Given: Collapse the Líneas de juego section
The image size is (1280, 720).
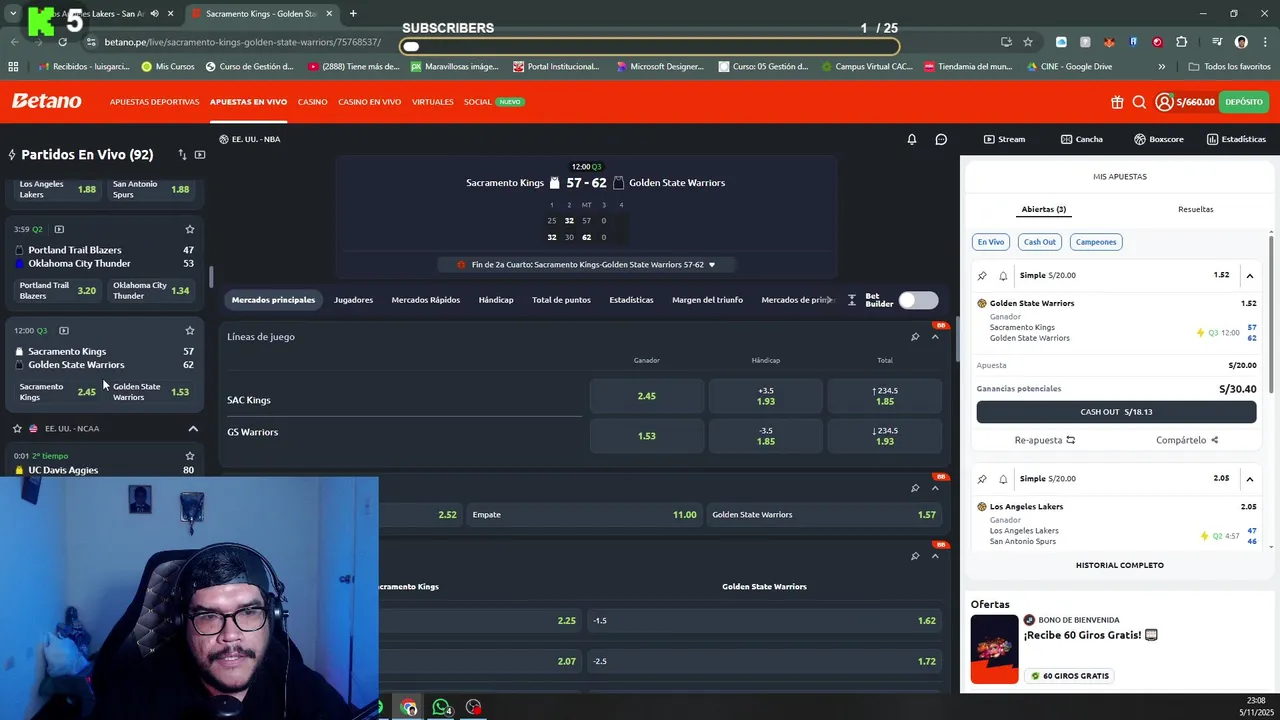Looking at the screenshot, I should [935, 337].
